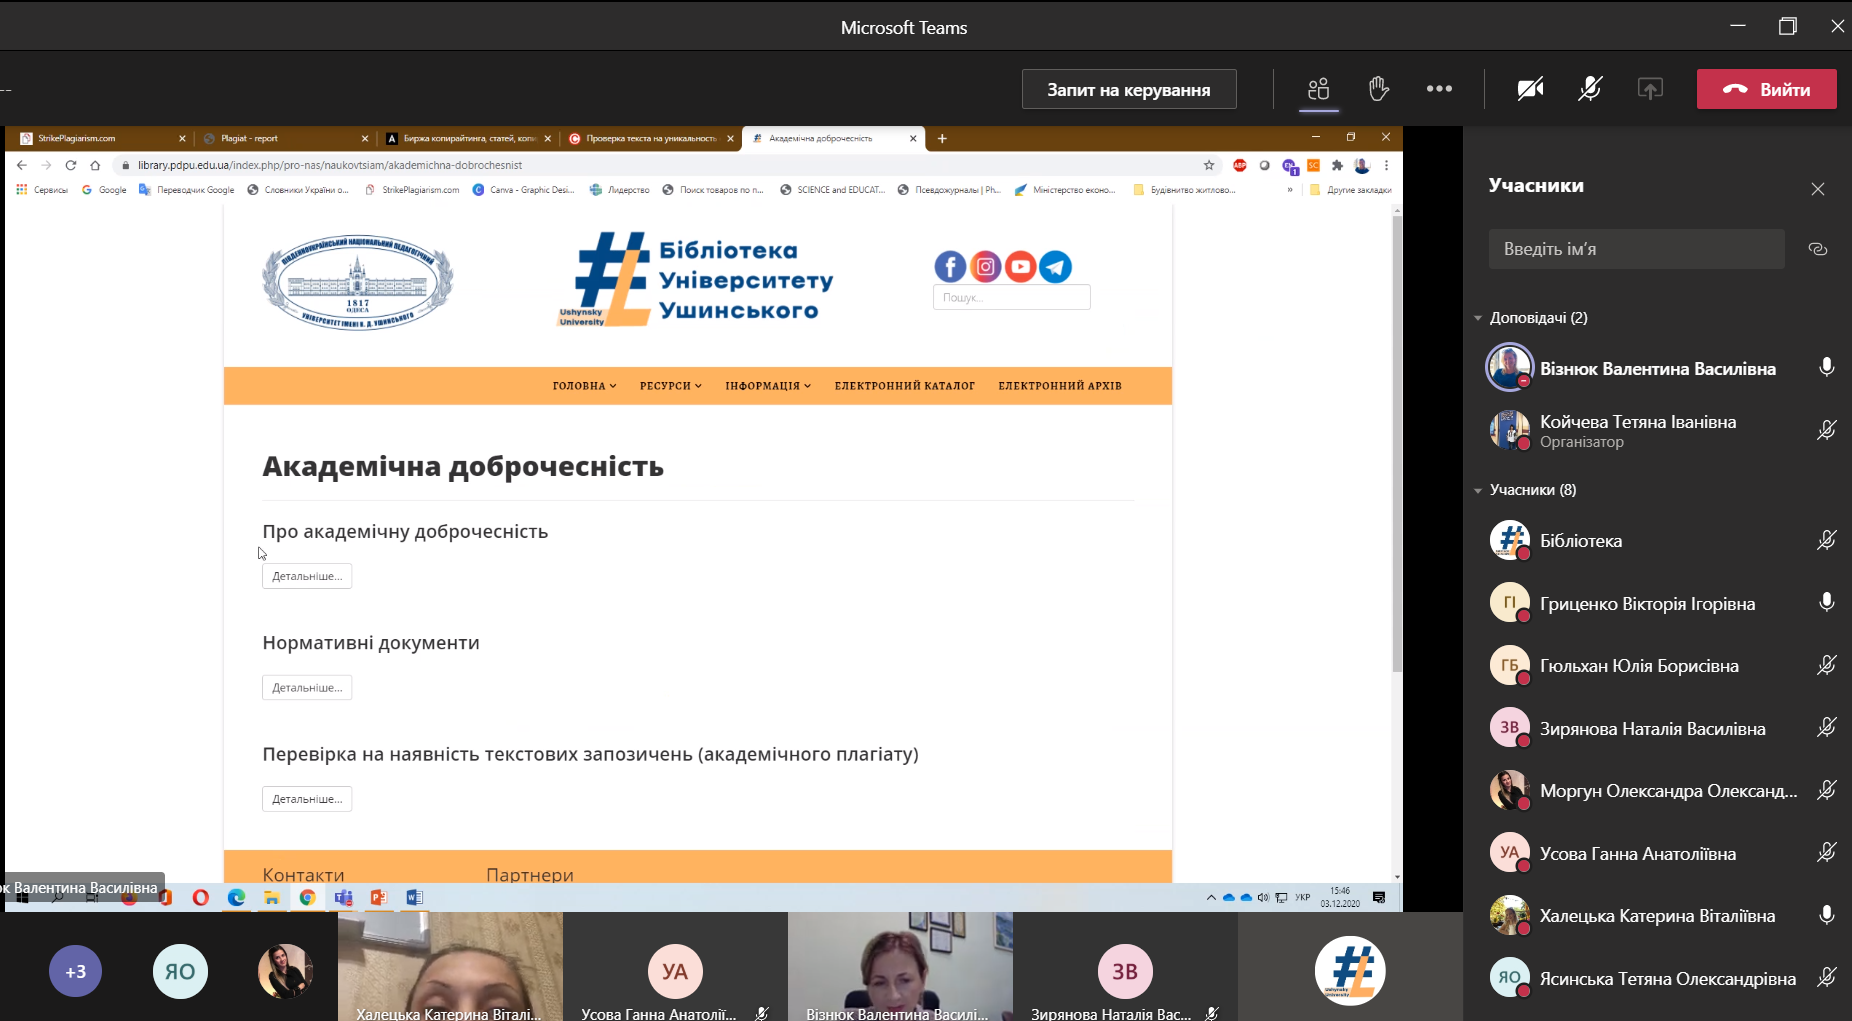1852x1021 pixels.
Task: Click the muted mic icon beside Бібліотека
Action: pos(1826,541)
